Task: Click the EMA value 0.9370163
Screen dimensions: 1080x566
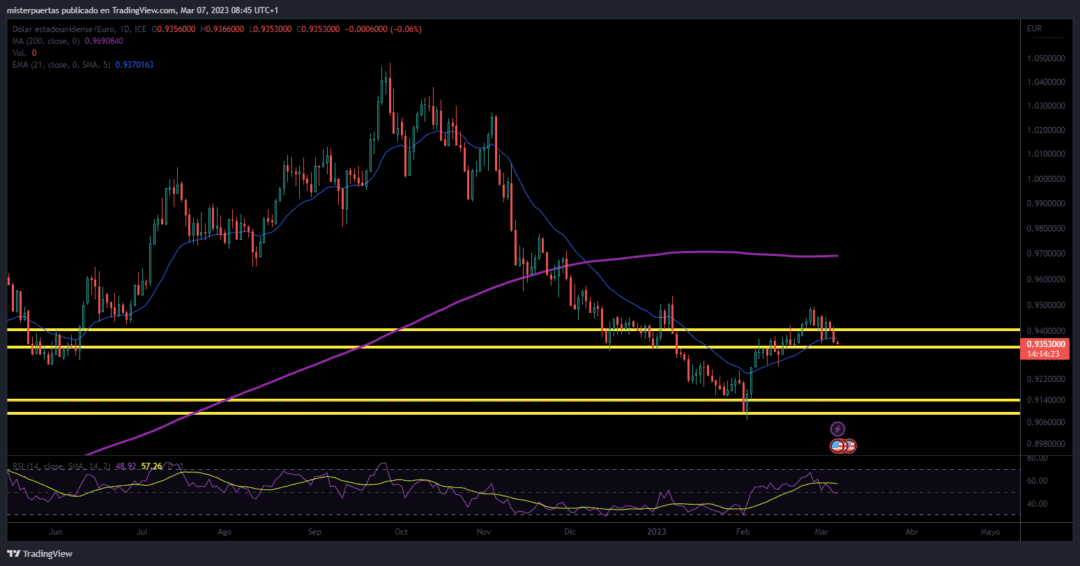Action: click(134, 64)
